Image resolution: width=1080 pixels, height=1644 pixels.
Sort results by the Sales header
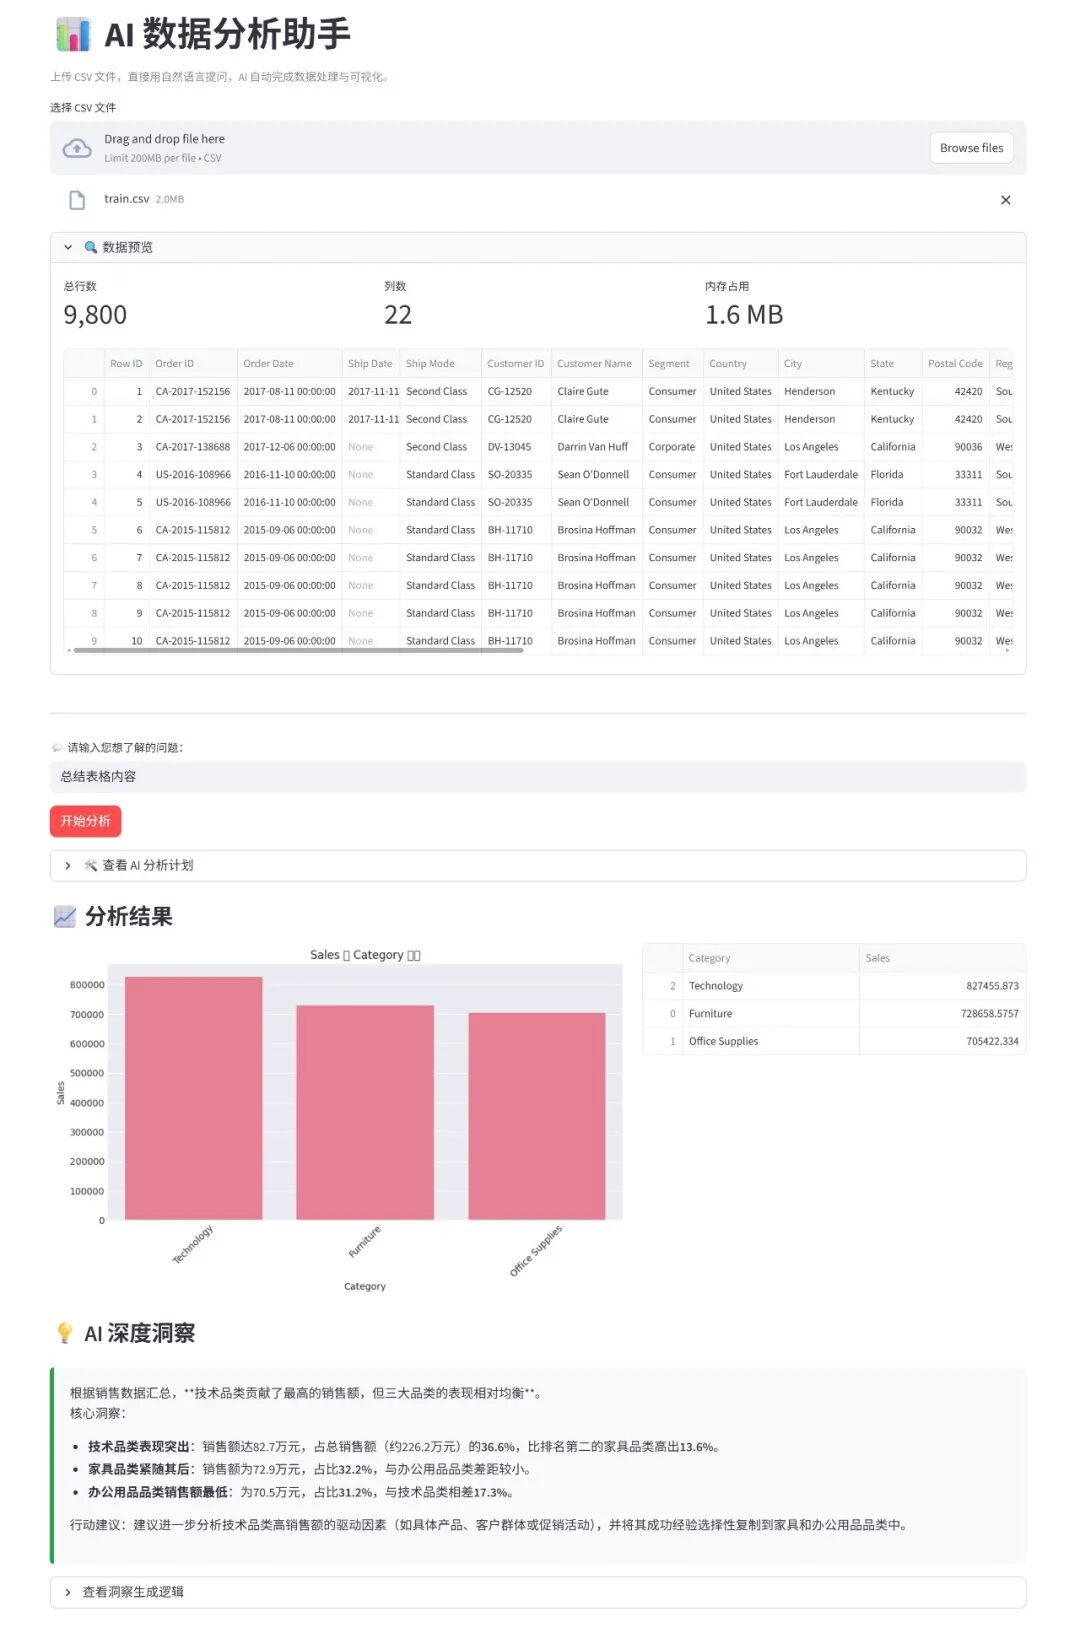click(942, 958)
